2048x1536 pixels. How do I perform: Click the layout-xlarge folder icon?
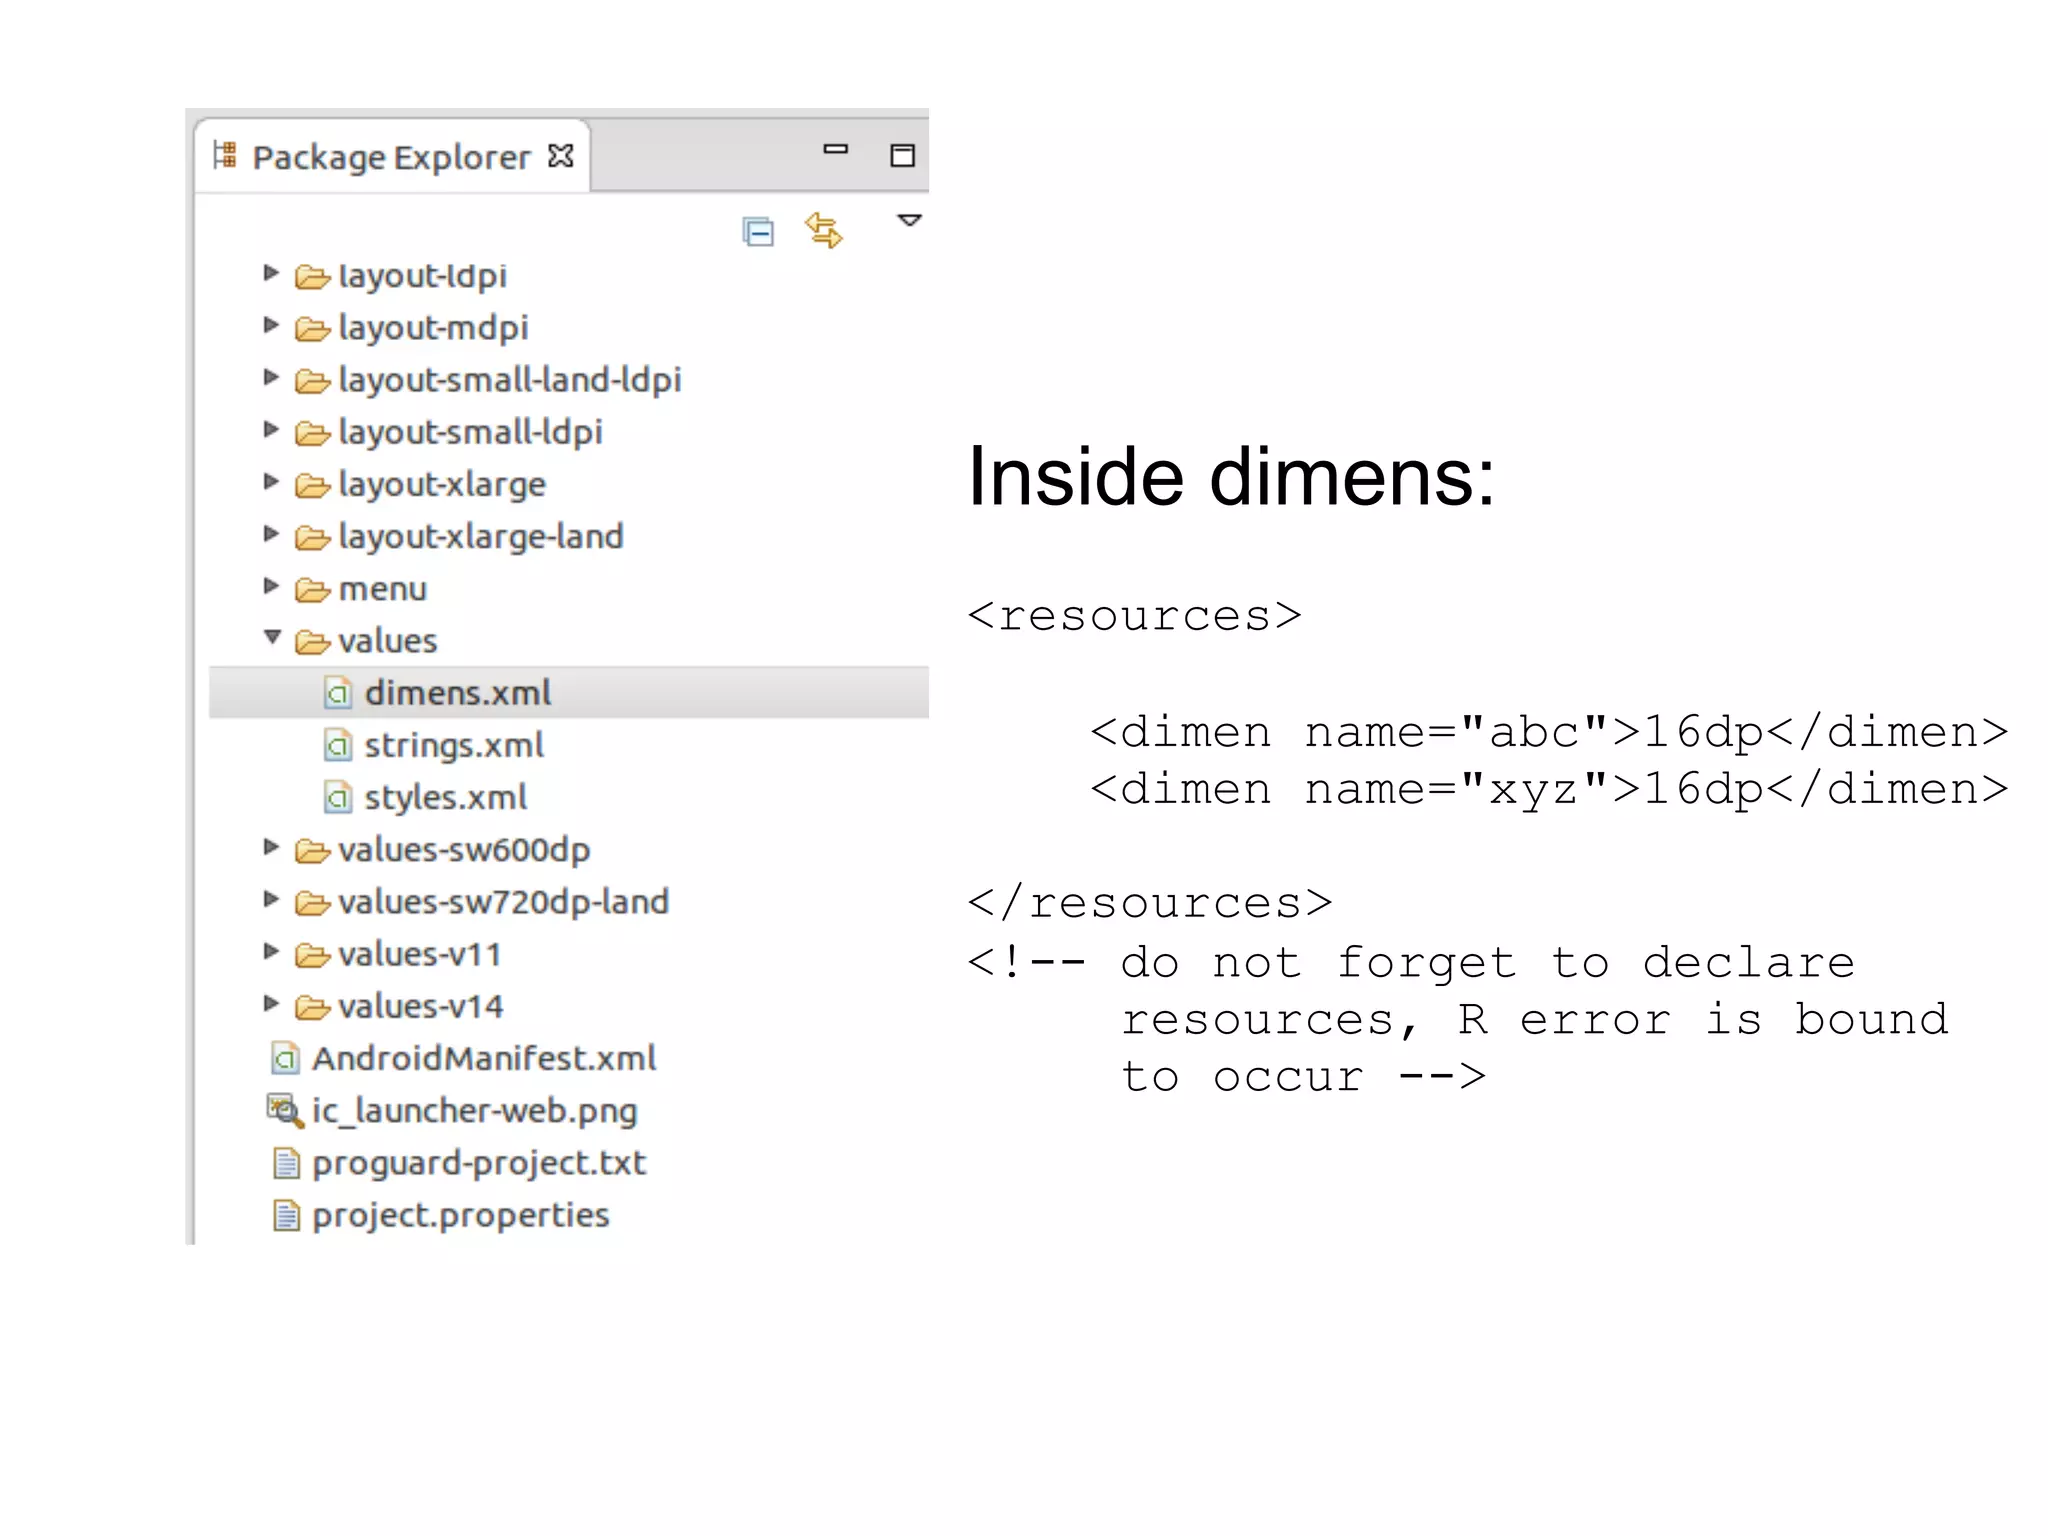point(312,486)
